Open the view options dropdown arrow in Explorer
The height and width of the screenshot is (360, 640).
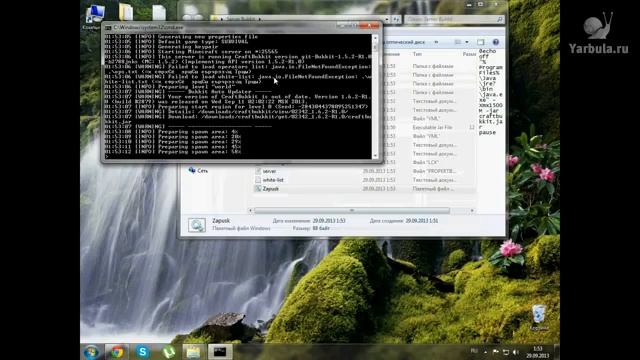[x=467, y=42]
